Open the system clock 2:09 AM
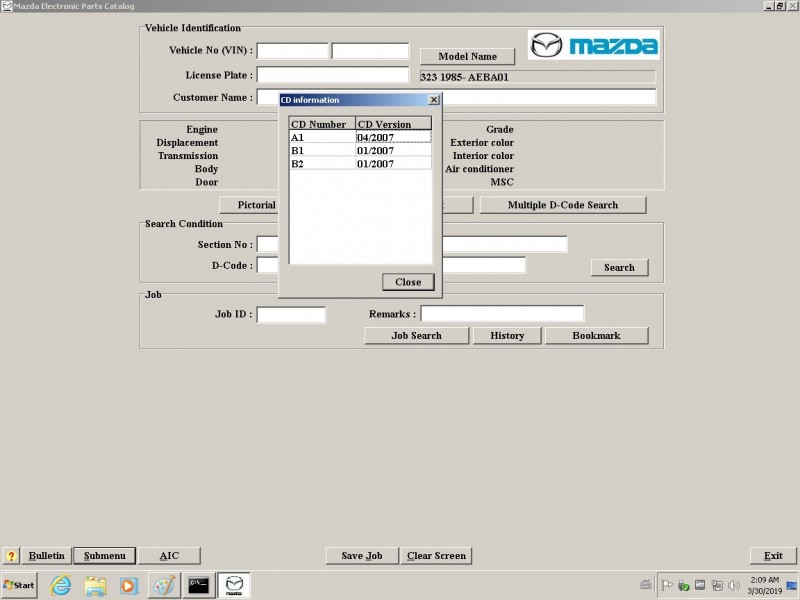 pyautogui.click(x=764, y=585)
